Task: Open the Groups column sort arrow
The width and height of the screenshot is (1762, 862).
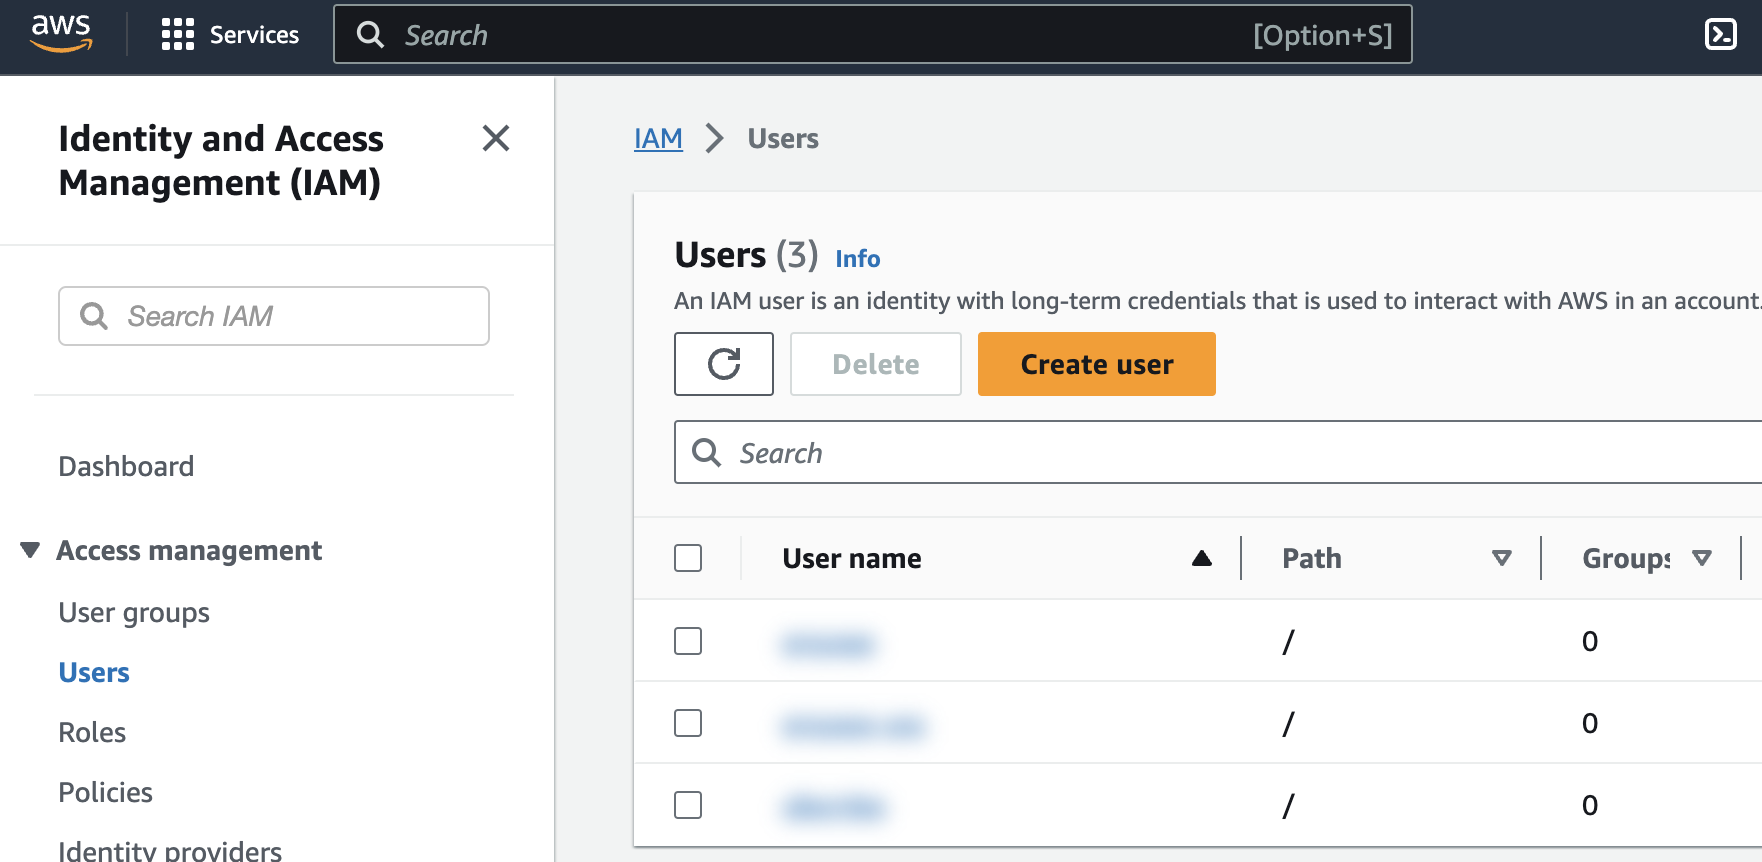Action: point(1702,558)
